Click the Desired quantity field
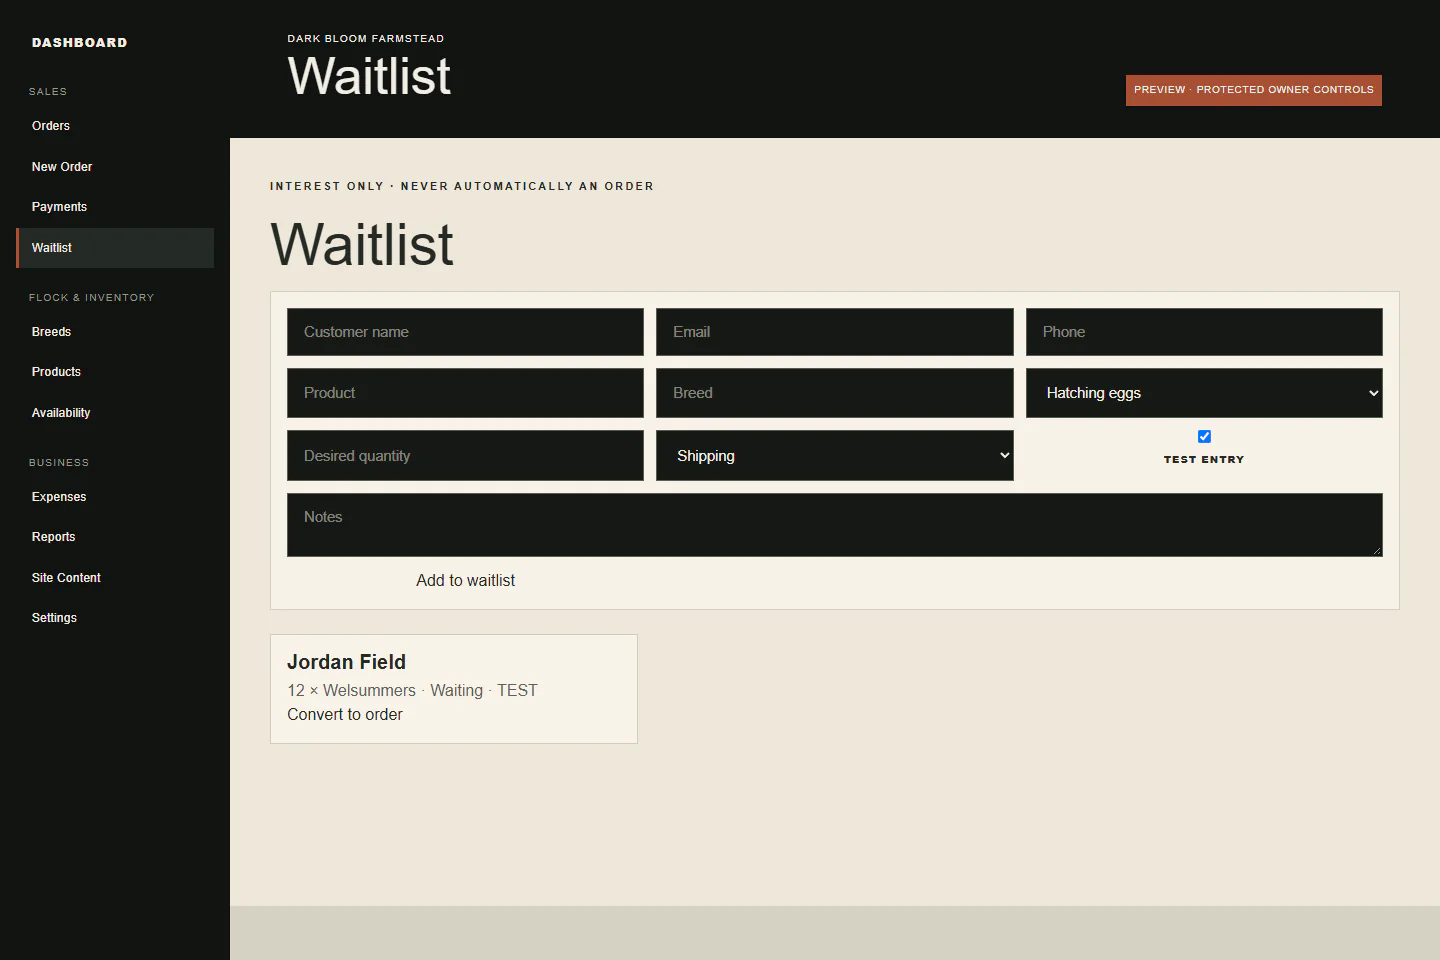 (x=465, y=456)
